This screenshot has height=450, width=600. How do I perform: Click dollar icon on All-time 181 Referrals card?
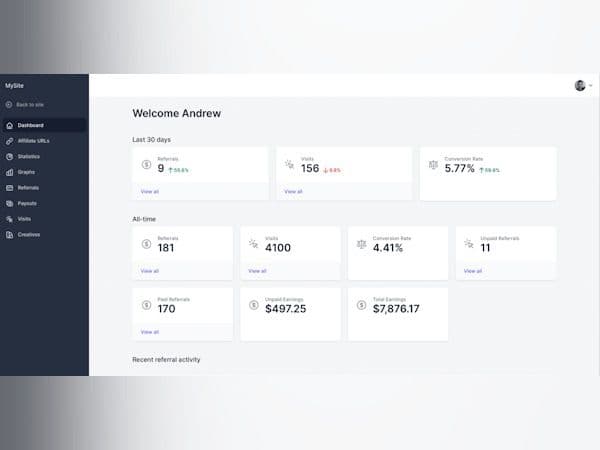pos(146,244)
